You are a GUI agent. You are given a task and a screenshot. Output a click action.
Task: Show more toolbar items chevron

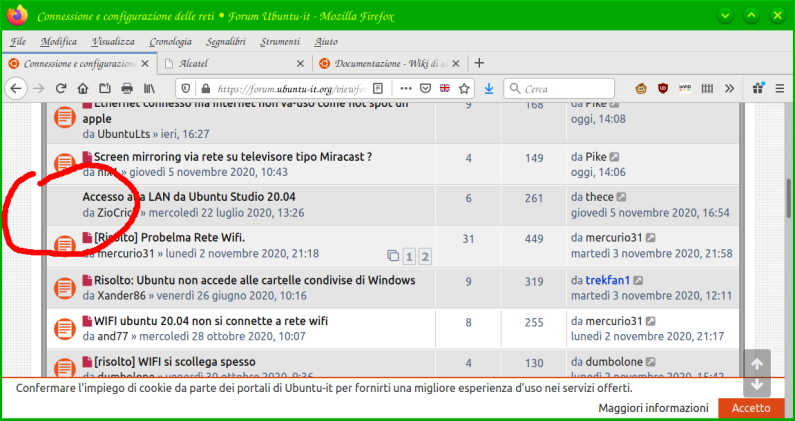(x=729, y=89)
